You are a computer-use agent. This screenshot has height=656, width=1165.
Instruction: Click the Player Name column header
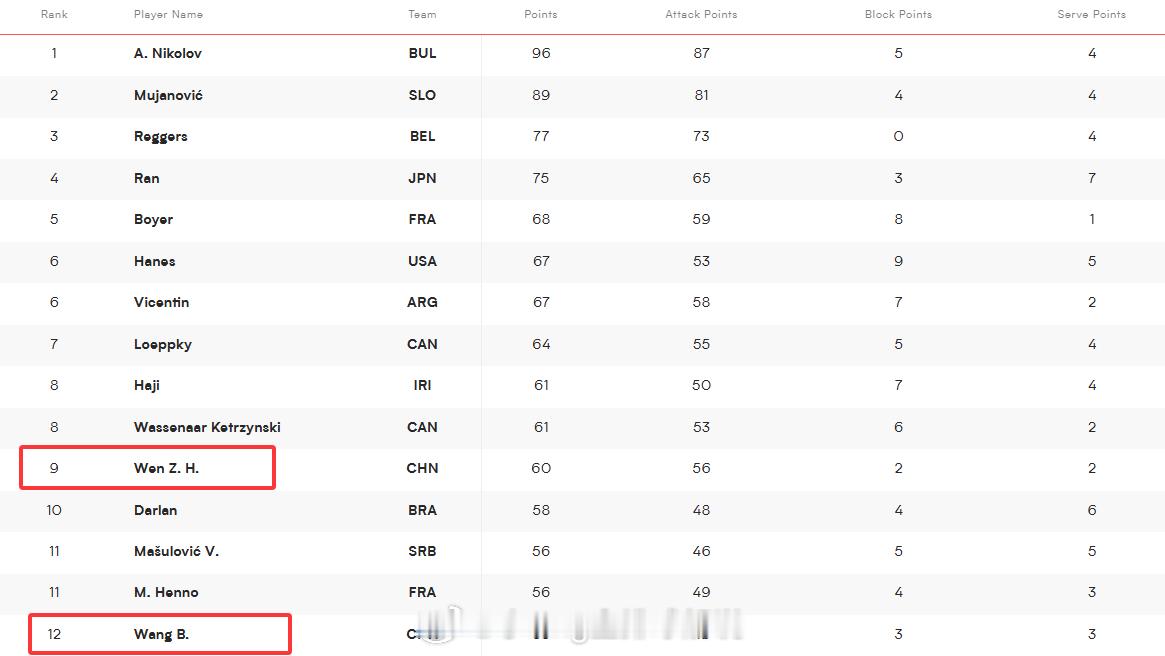point(168,14)
